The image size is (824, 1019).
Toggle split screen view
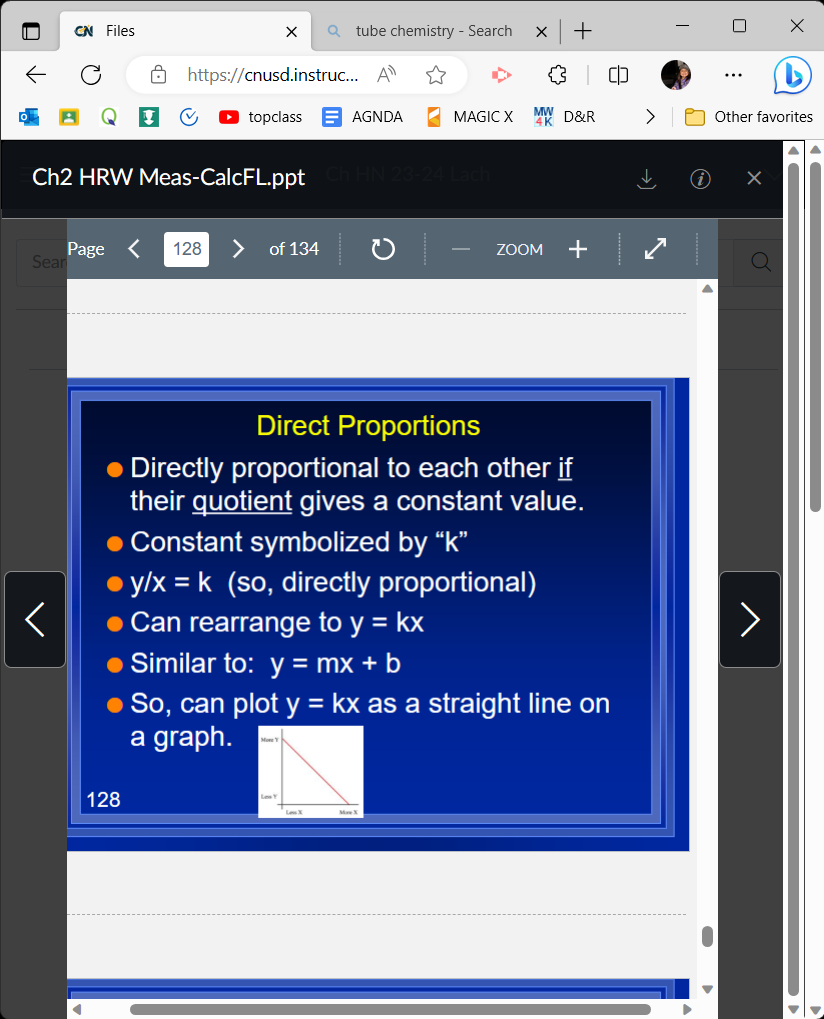(x=618, y=75)
